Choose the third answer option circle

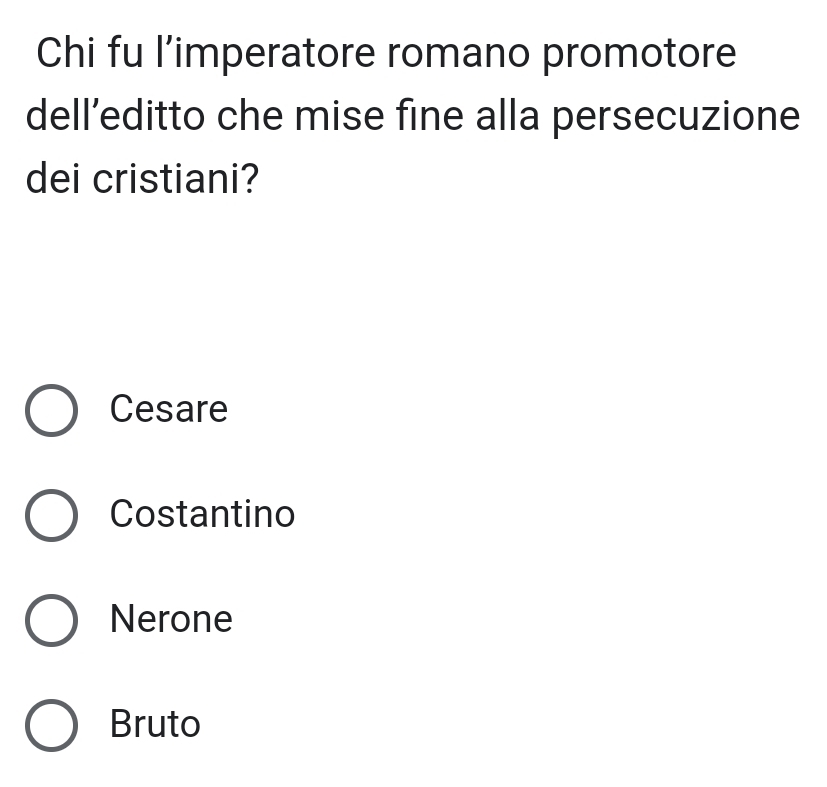coord(51,620)
